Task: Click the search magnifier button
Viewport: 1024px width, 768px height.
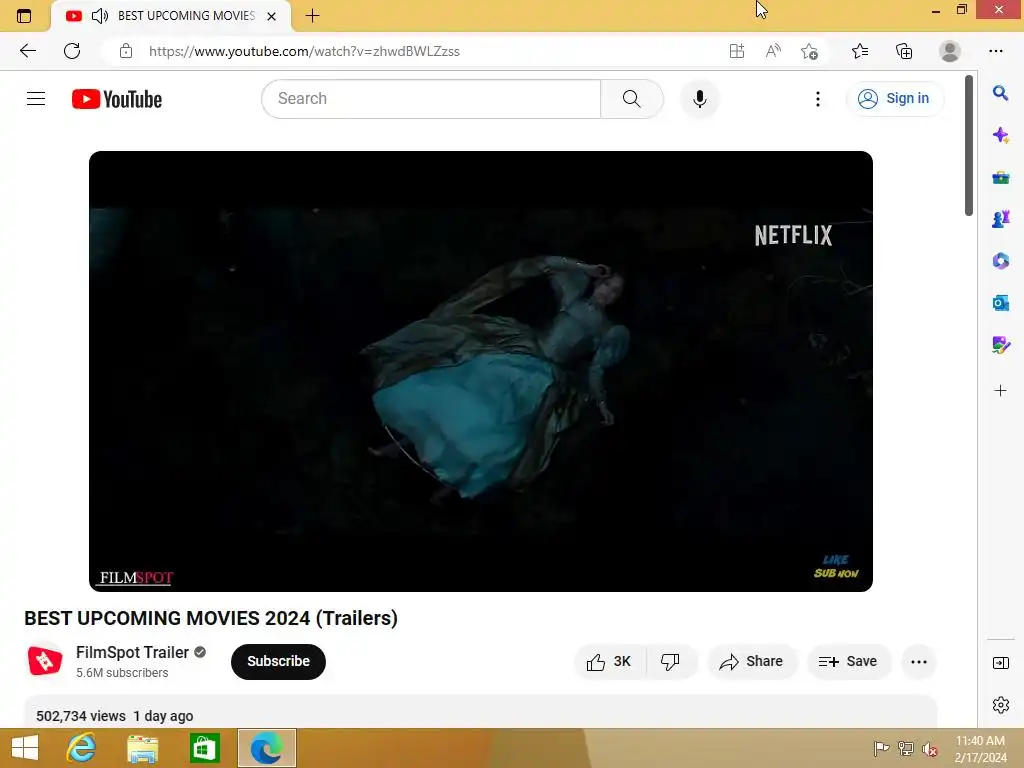Action: pyautogui.click(x=632, y=99)
